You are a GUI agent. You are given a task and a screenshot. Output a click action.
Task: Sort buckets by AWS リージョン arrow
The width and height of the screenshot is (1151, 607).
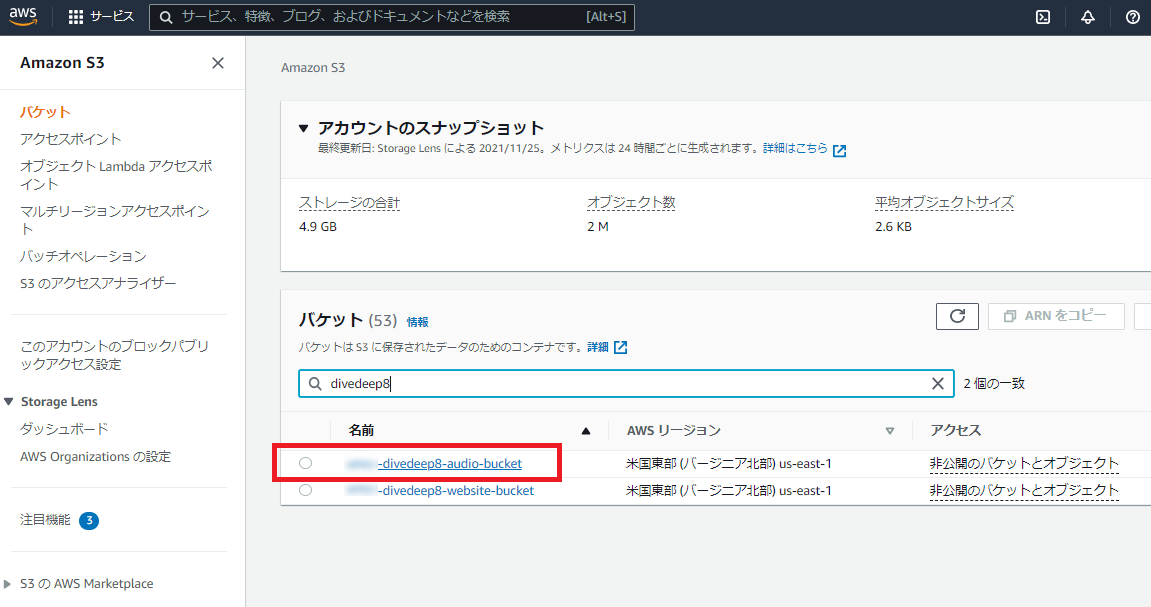tap(890, 431)
